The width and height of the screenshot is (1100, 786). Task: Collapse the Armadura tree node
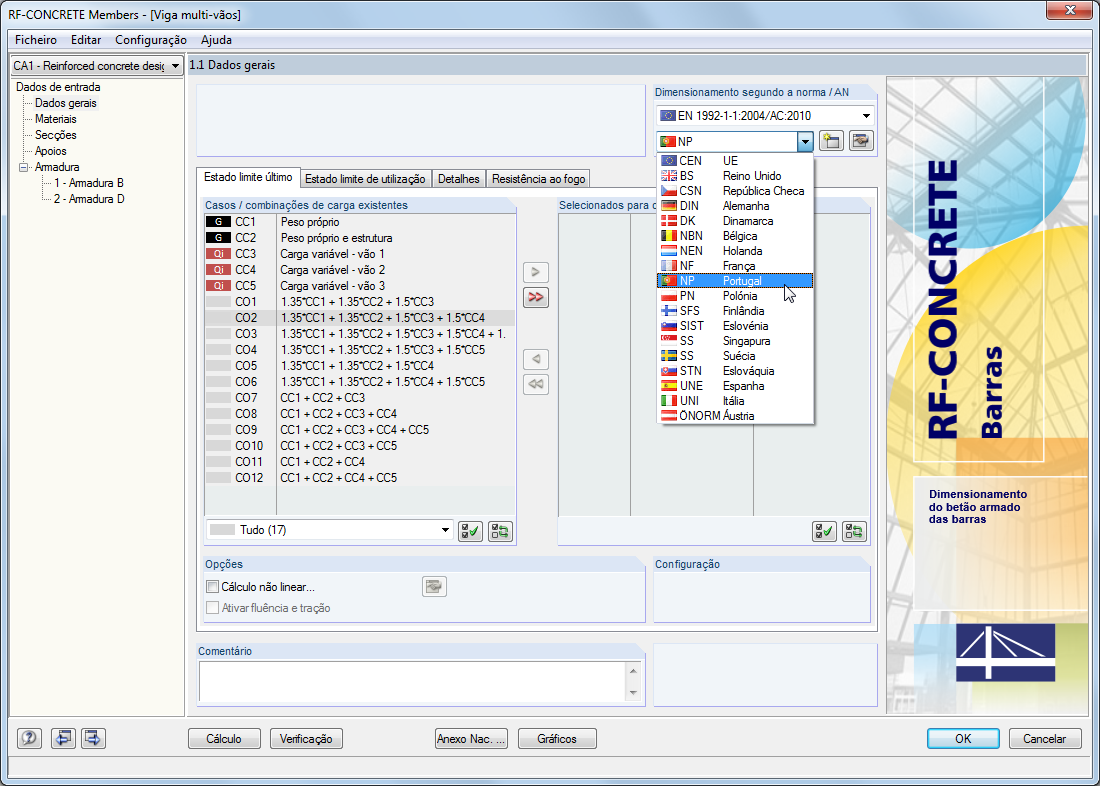(23, 167)
